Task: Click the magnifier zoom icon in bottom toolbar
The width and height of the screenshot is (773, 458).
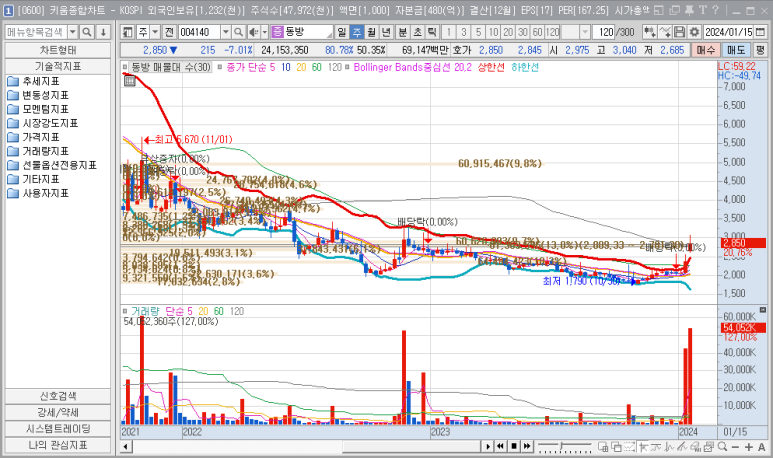Action: [x=722, y=447]
